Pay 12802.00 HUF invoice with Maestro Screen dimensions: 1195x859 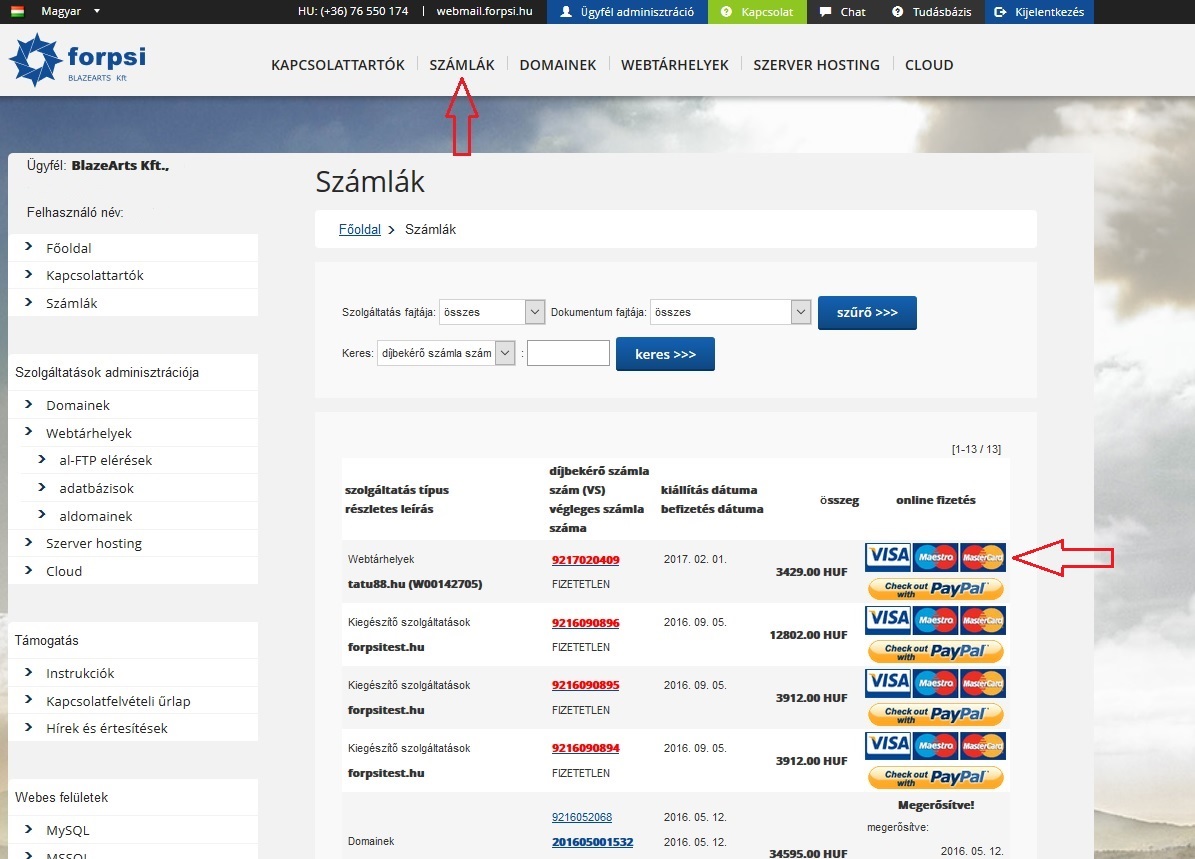pos(936,620)
